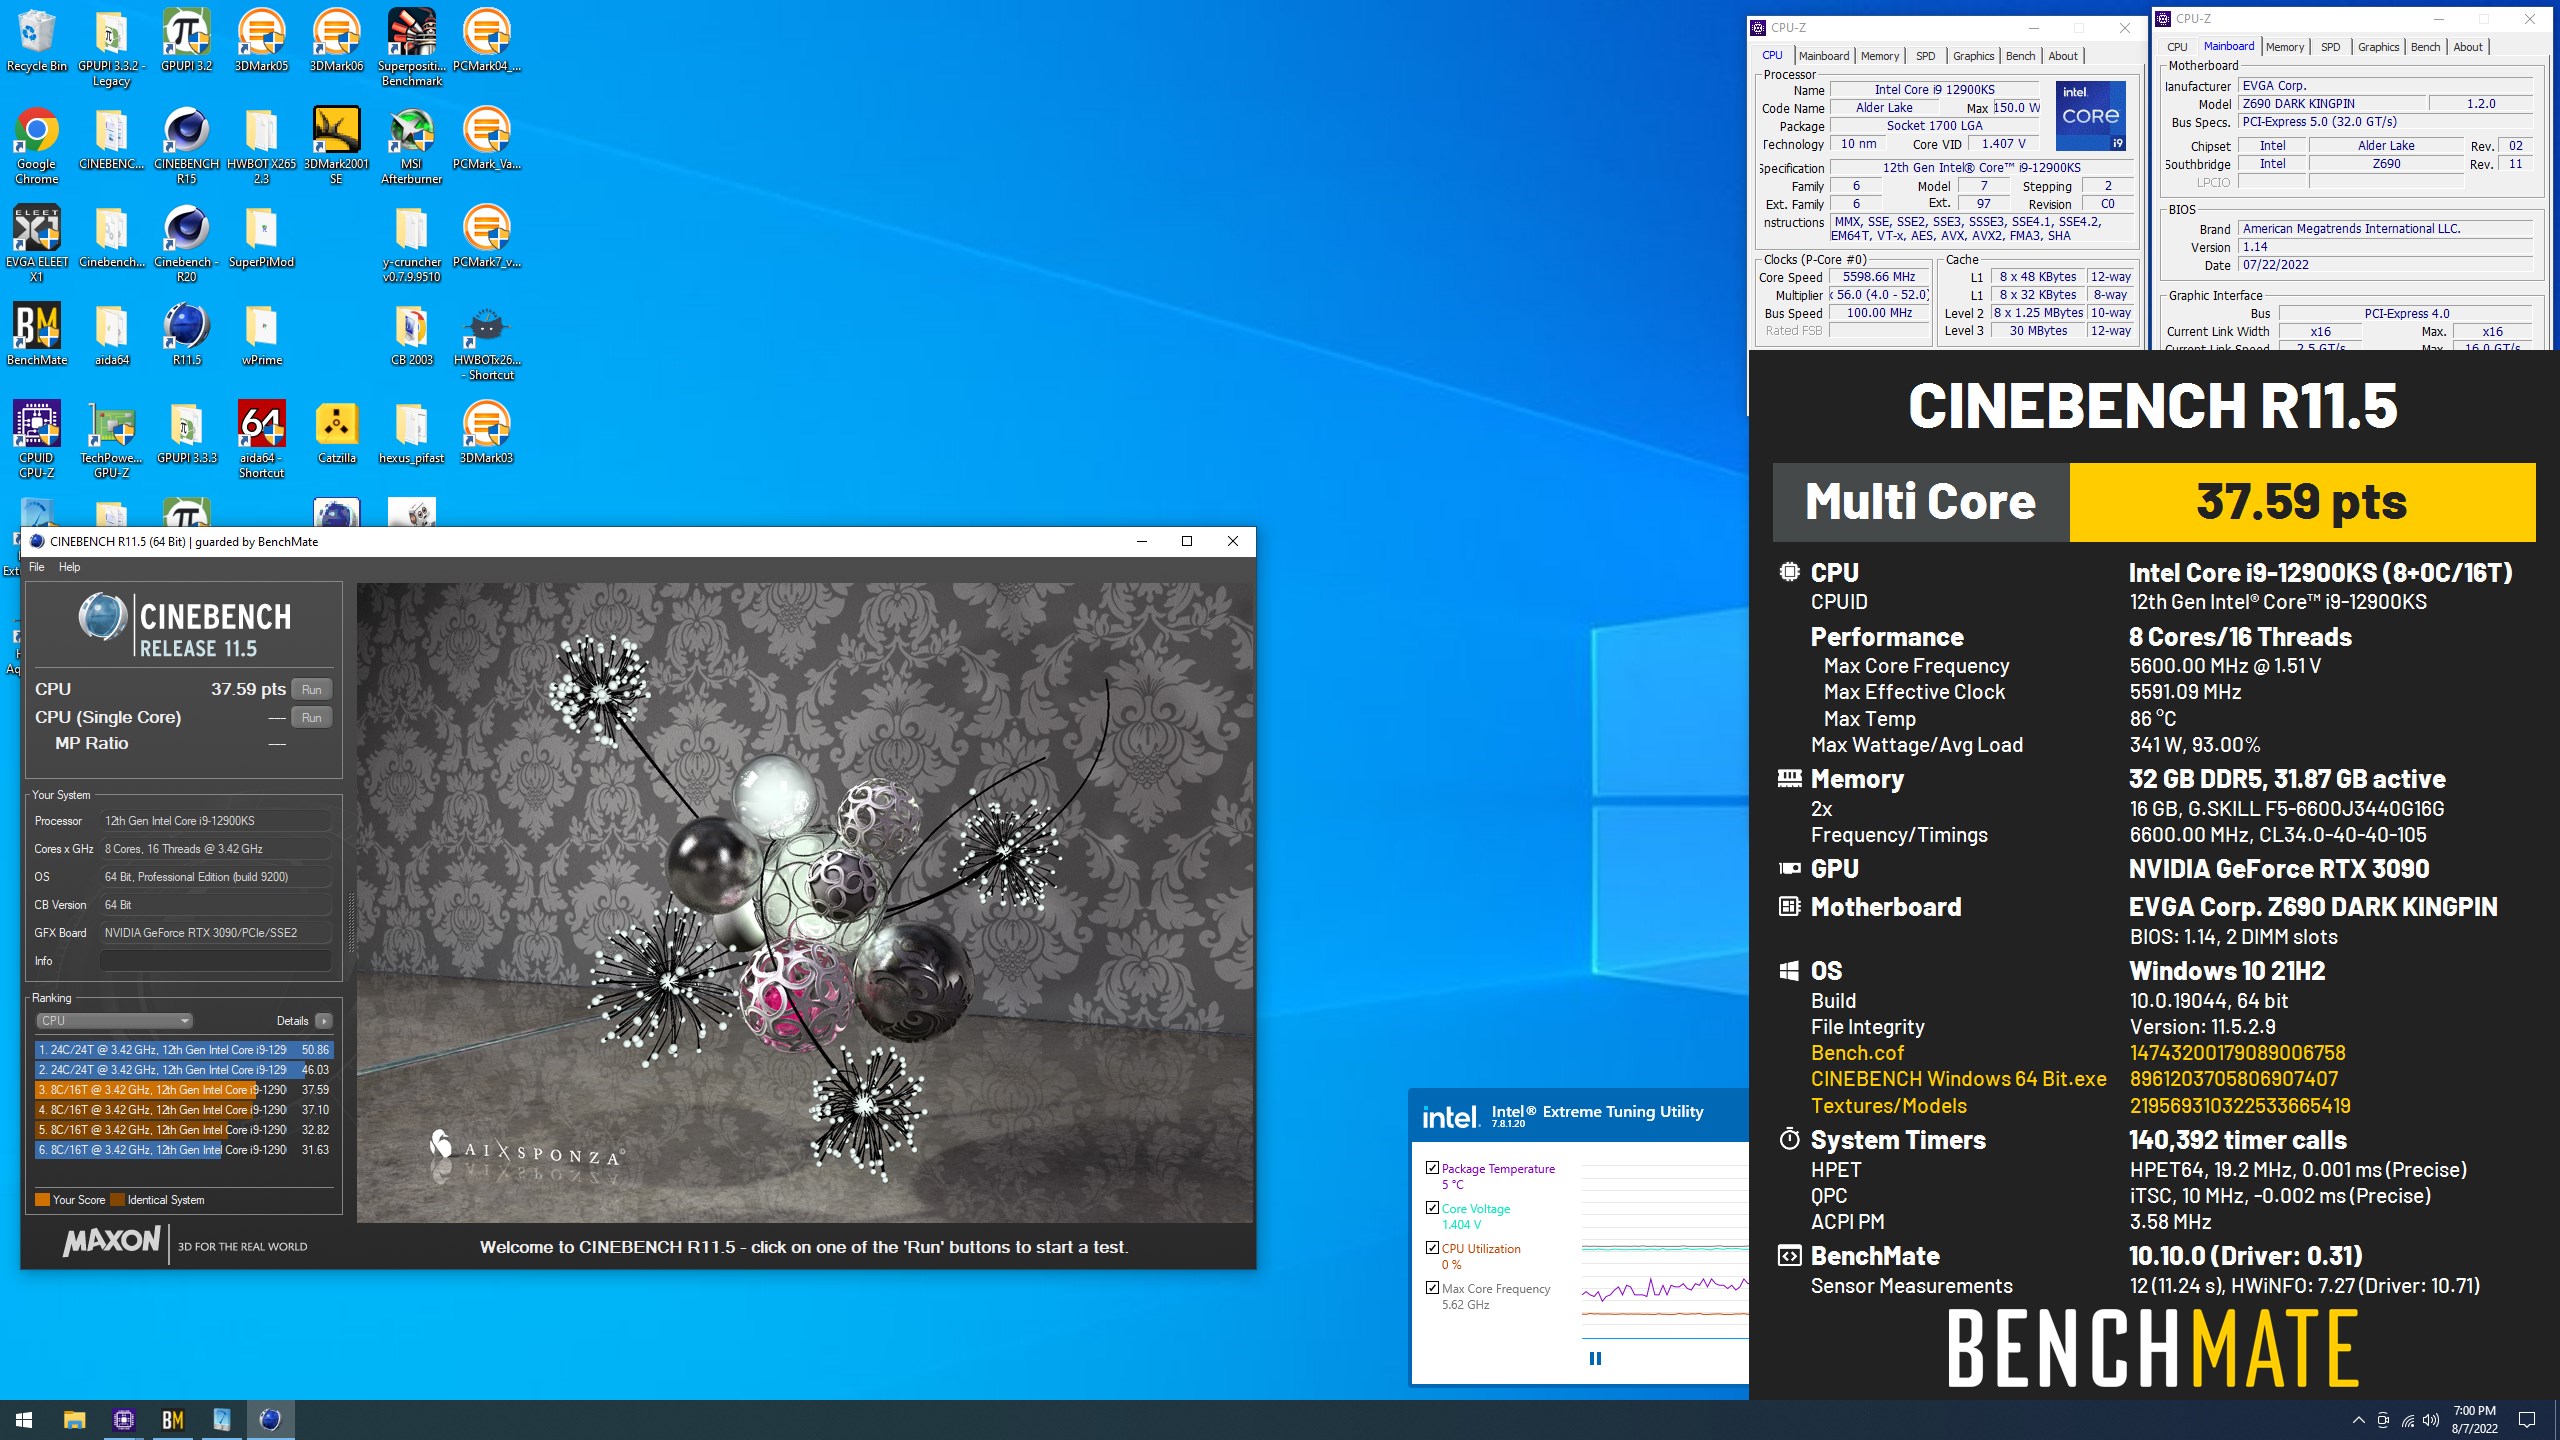Open the Help menu in Cinebench
The image size is (2560, 1440).
(x=69, y=567)
